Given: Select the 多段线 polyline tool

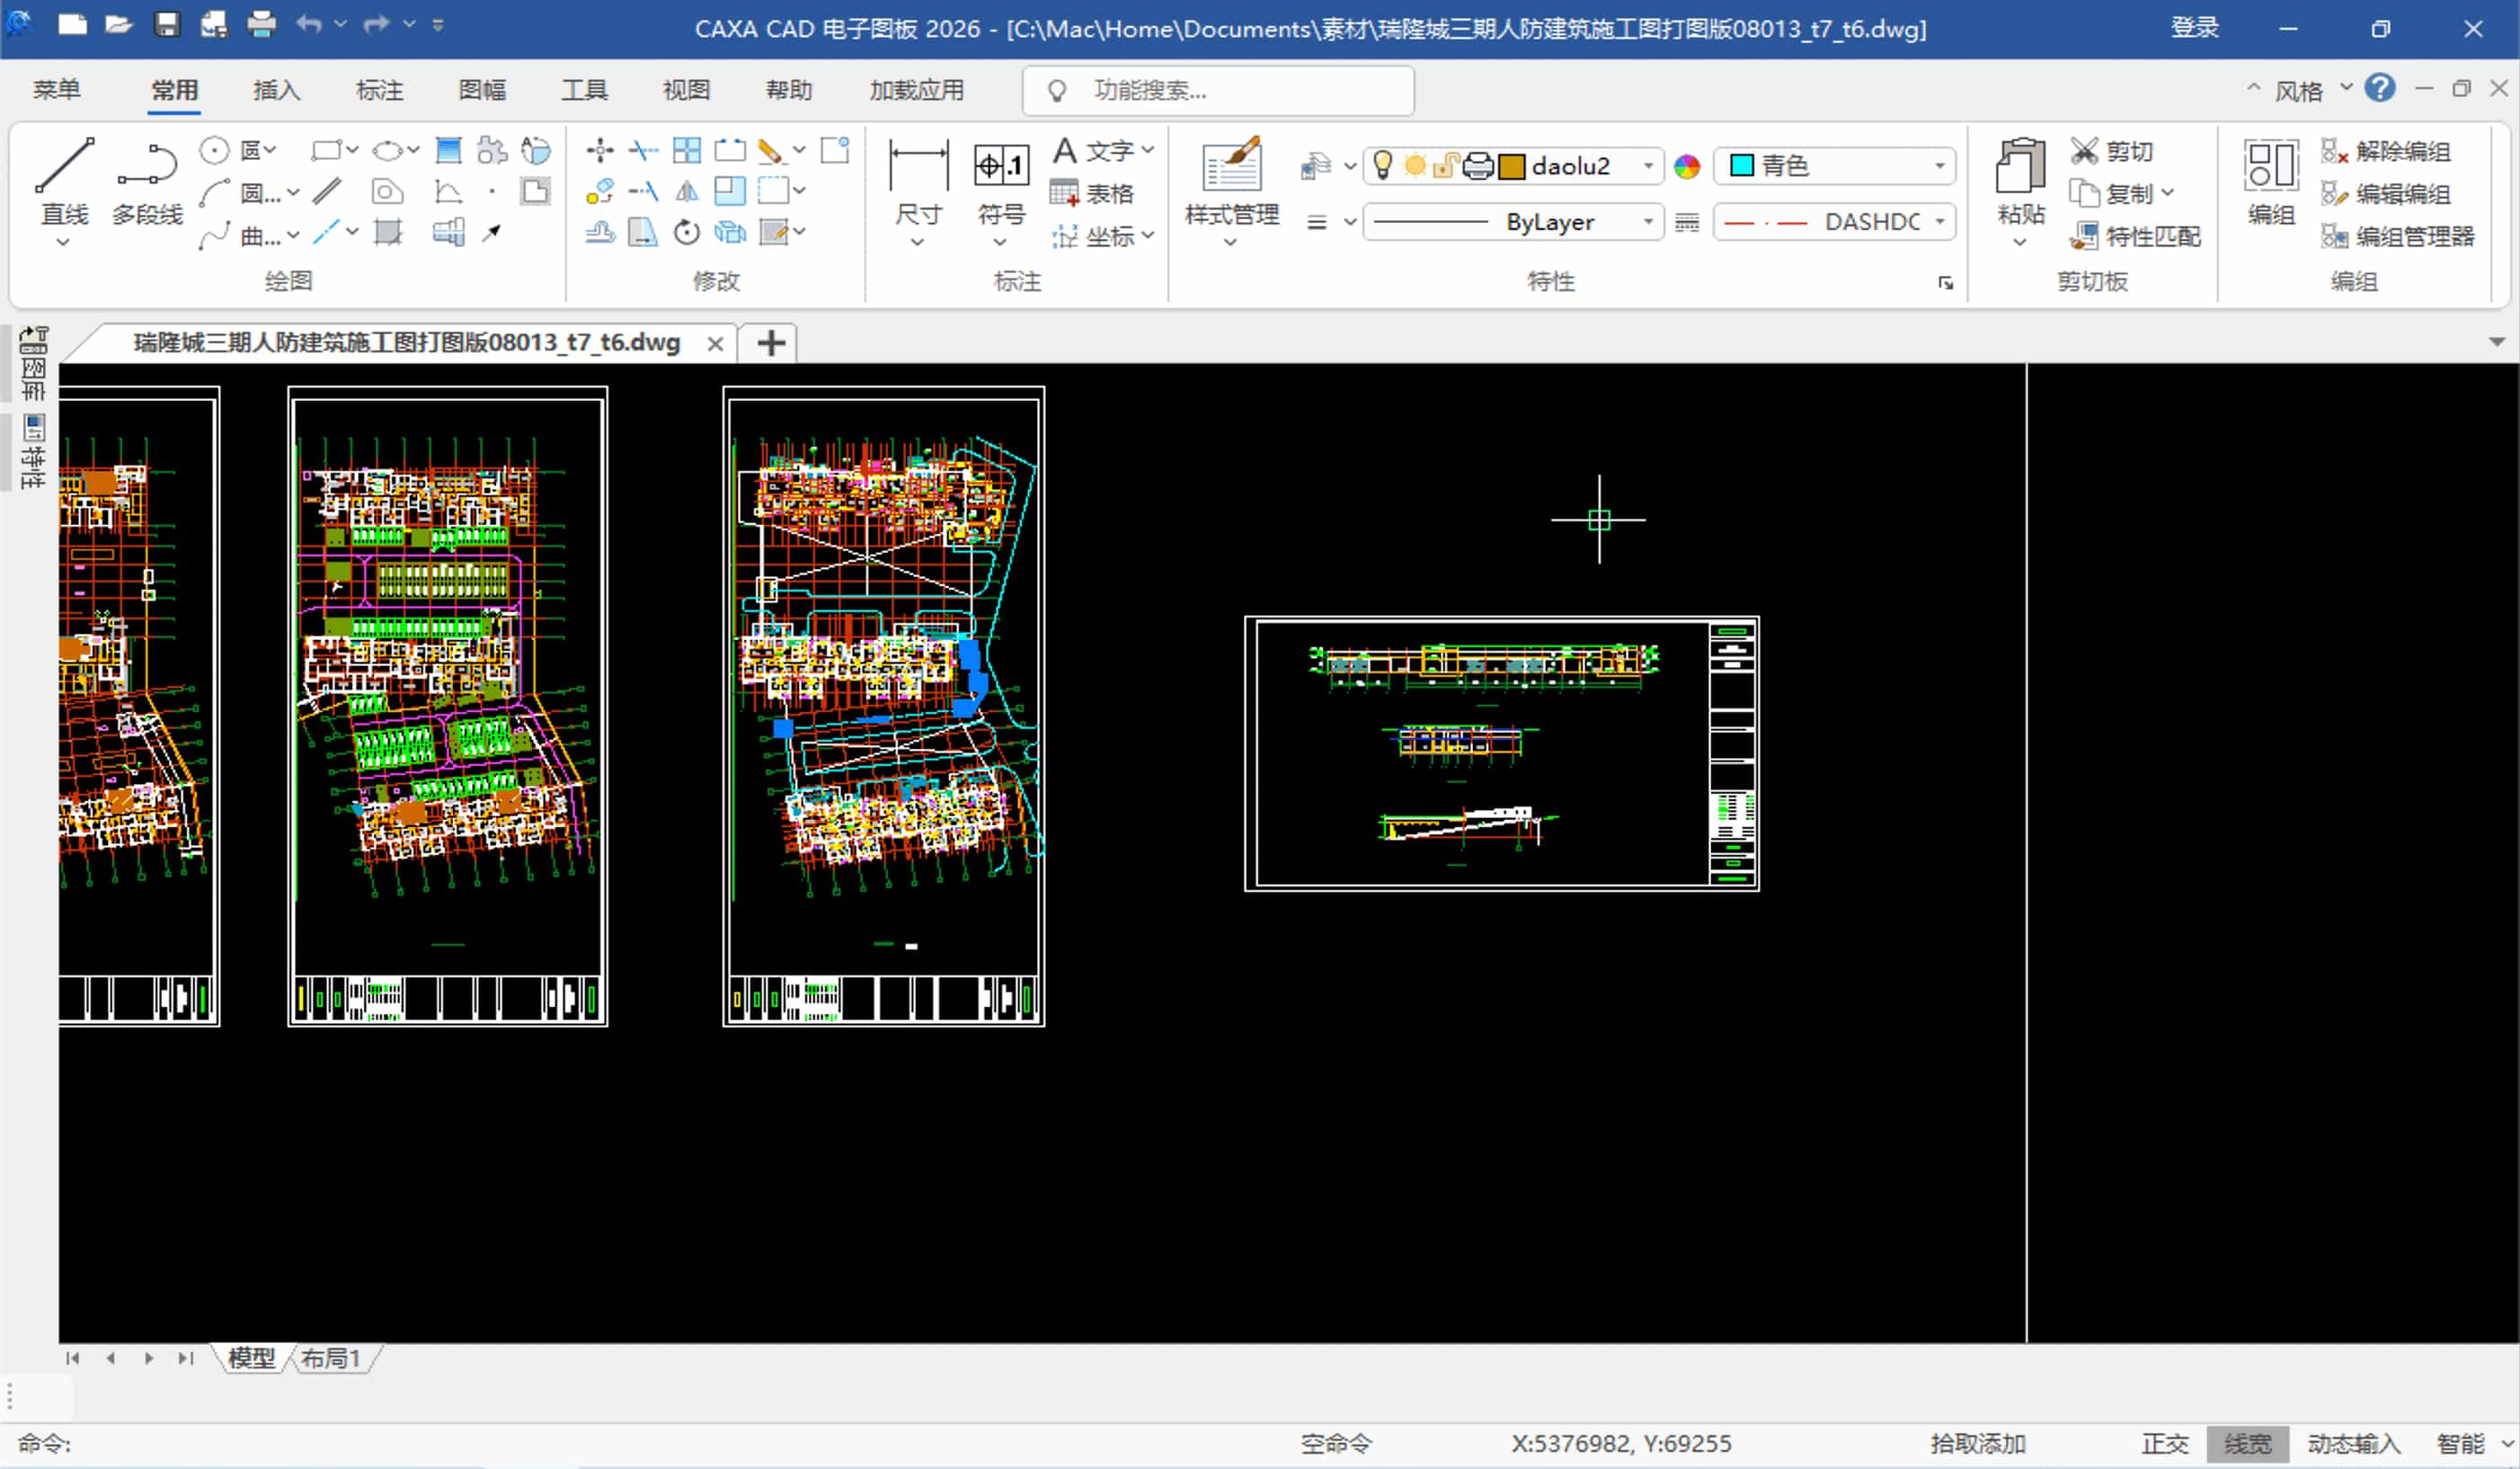Looking at the screenshot, I should [147, 180].
